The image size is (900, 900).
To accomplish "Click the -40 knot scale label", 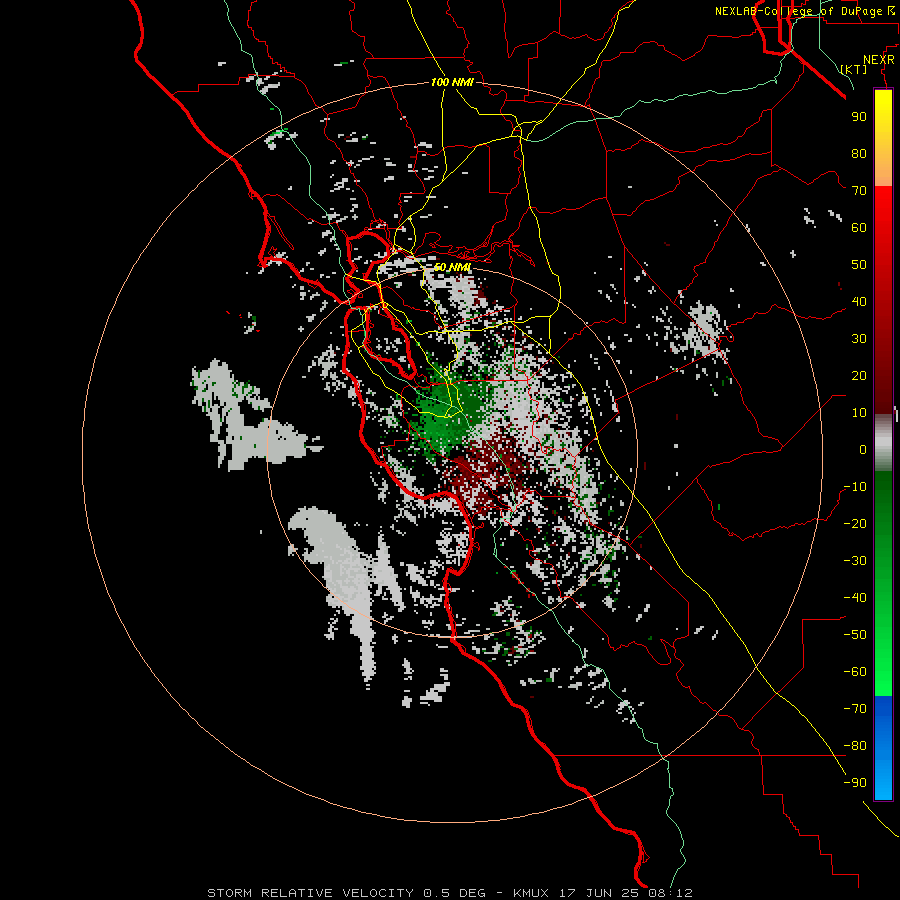I will point(855,598).
